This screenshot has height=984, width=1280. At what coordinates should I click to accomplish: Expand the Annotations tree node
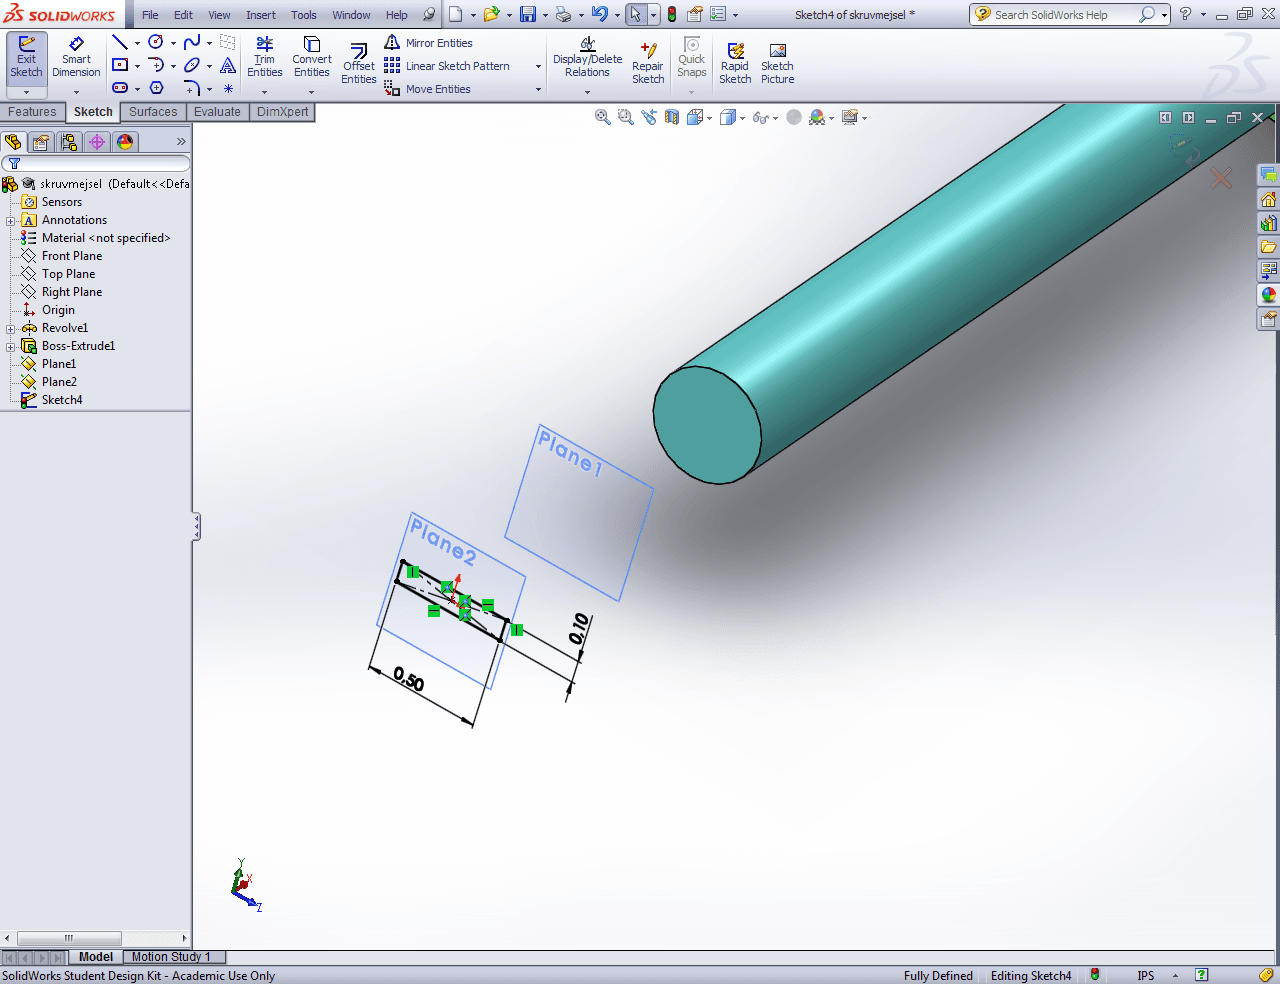click(10, 220)
